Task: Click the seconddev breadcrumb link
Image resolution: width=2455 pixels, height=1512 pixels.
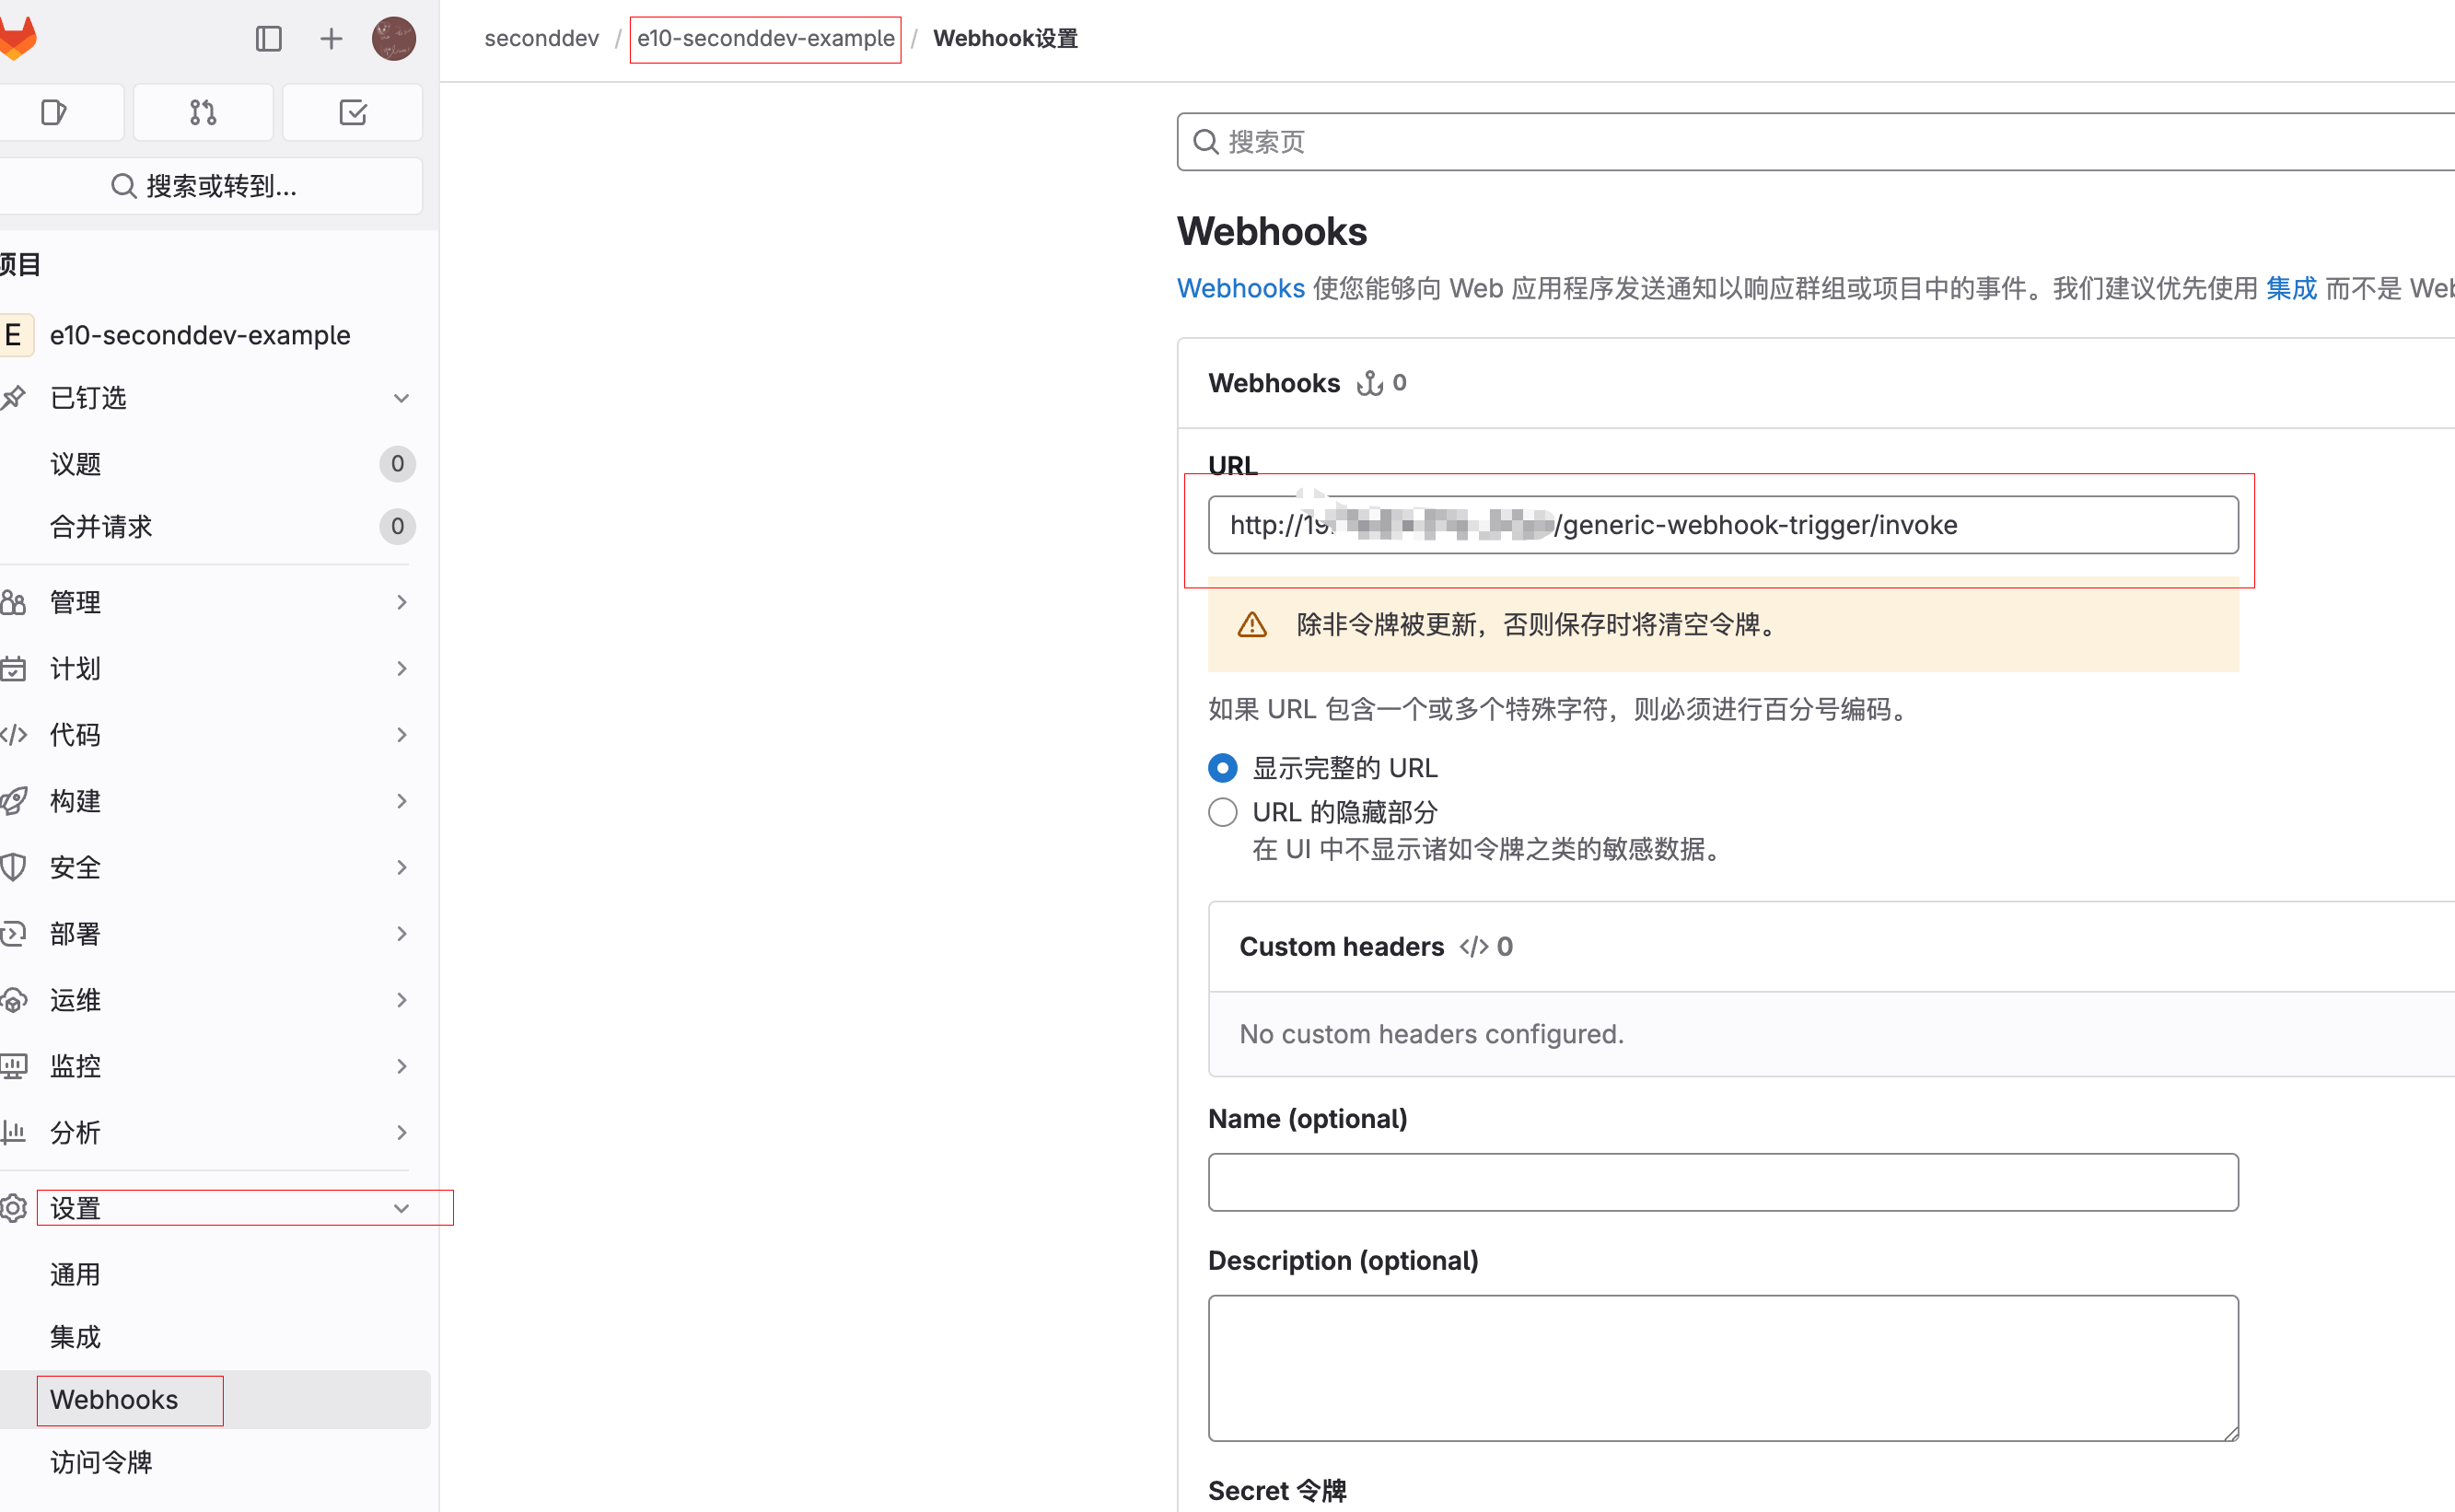Action: coord(541,38)
